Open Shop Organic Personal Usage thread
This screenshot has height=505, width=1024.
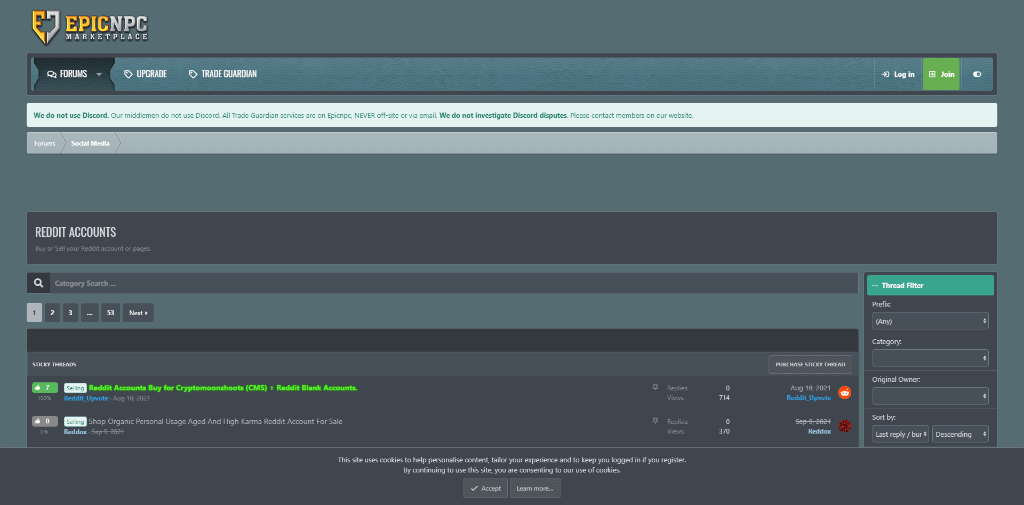click(216, 421)
